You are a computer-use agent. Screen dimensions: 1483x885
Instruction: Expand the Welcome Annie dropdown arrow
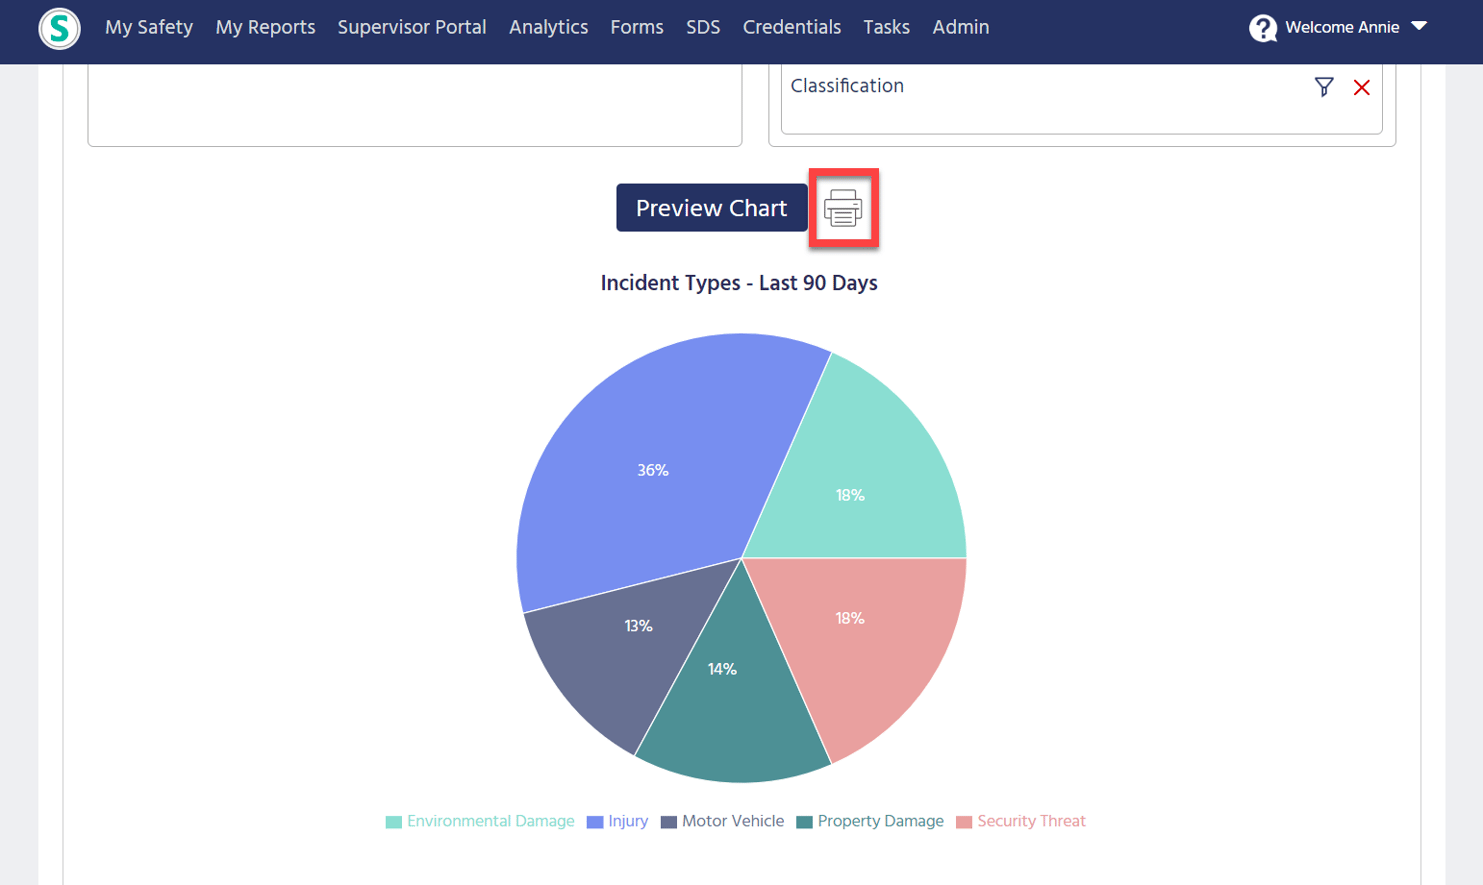pos(1419,27)
